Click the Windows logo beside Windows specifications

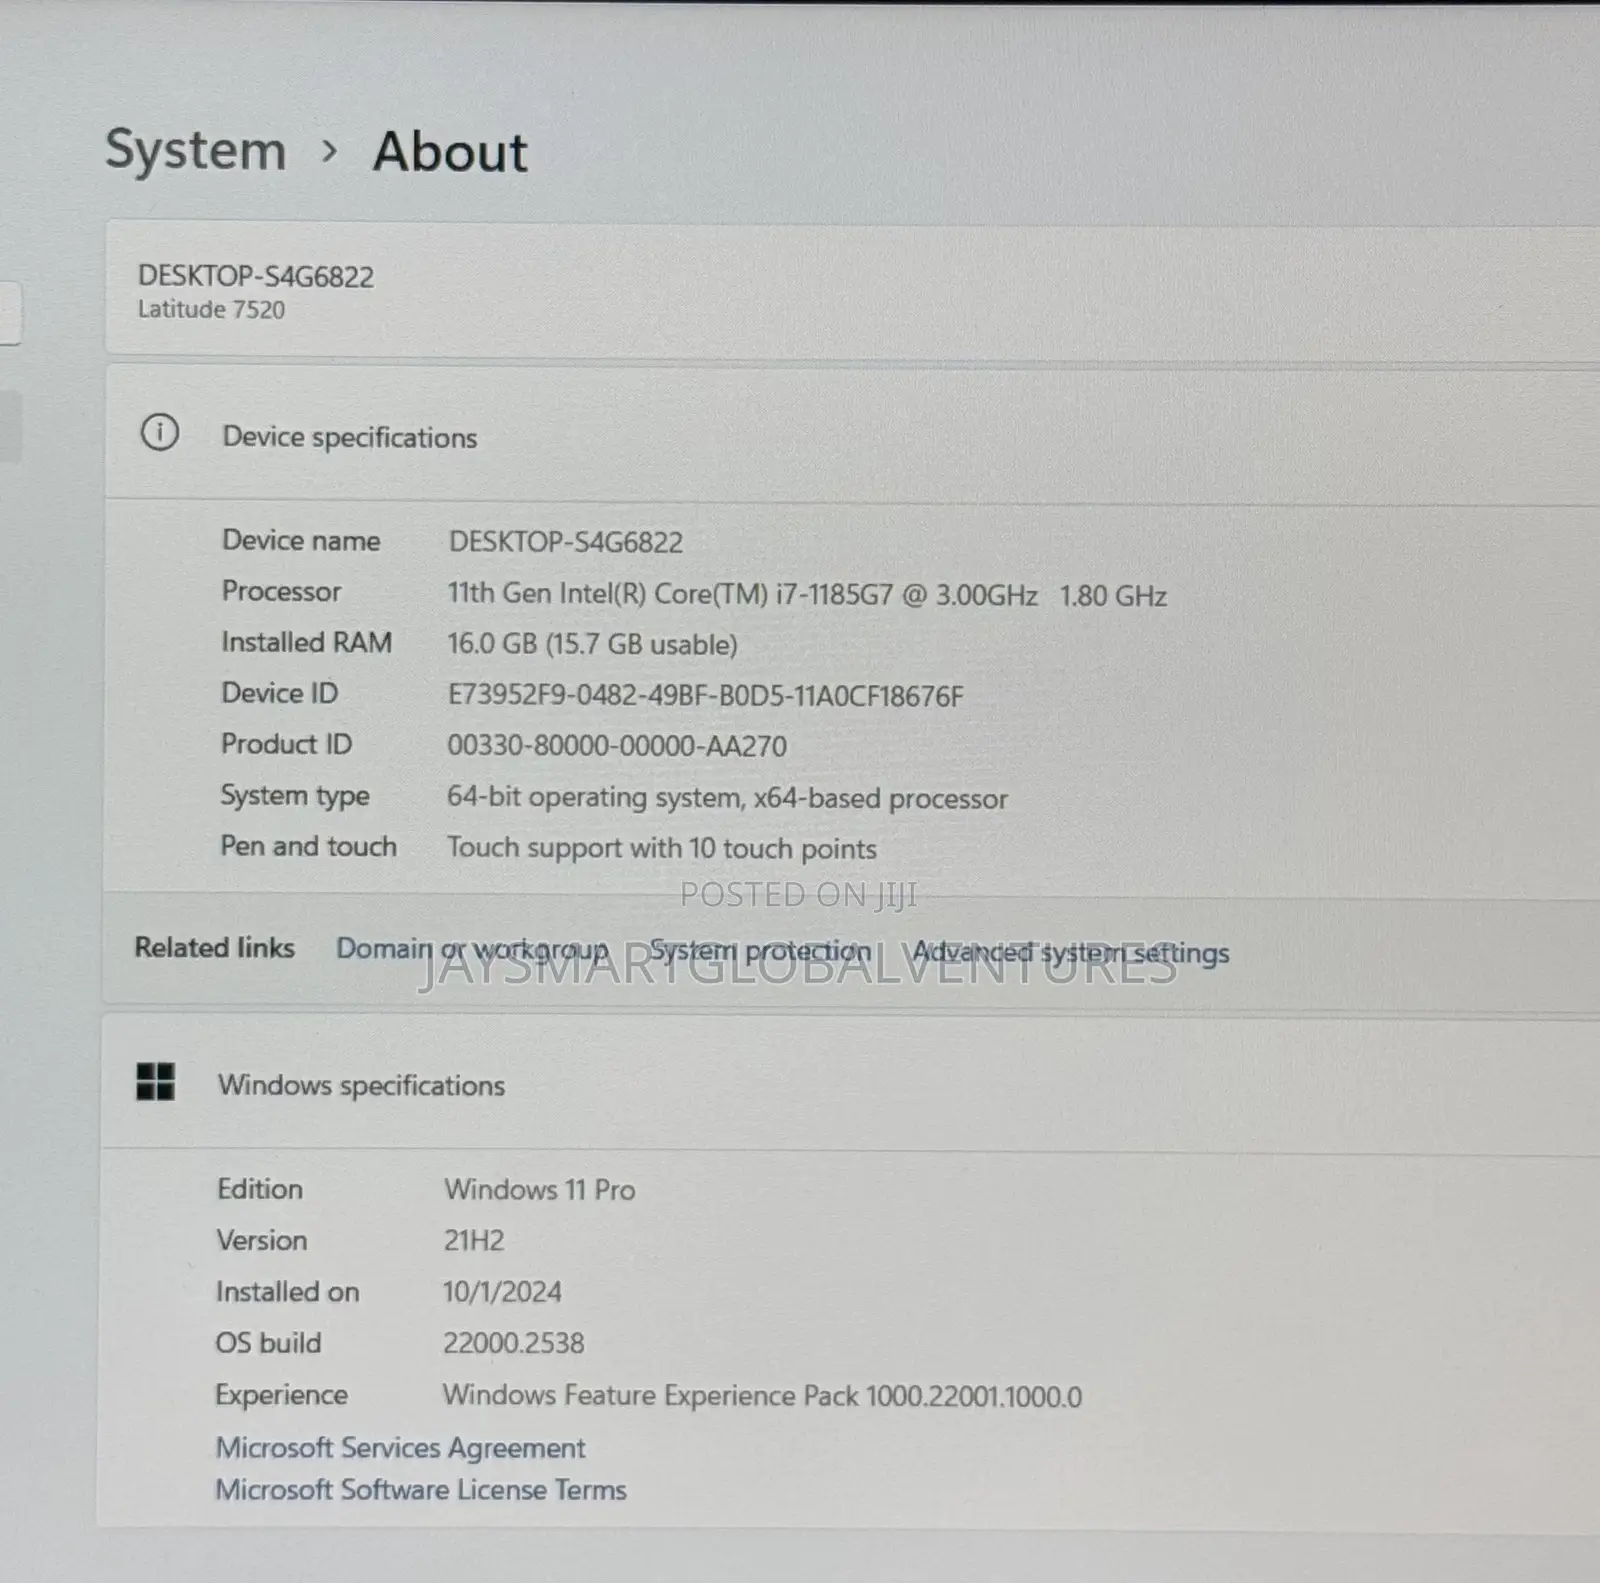pyautogui.click(x=155, y=1082)
